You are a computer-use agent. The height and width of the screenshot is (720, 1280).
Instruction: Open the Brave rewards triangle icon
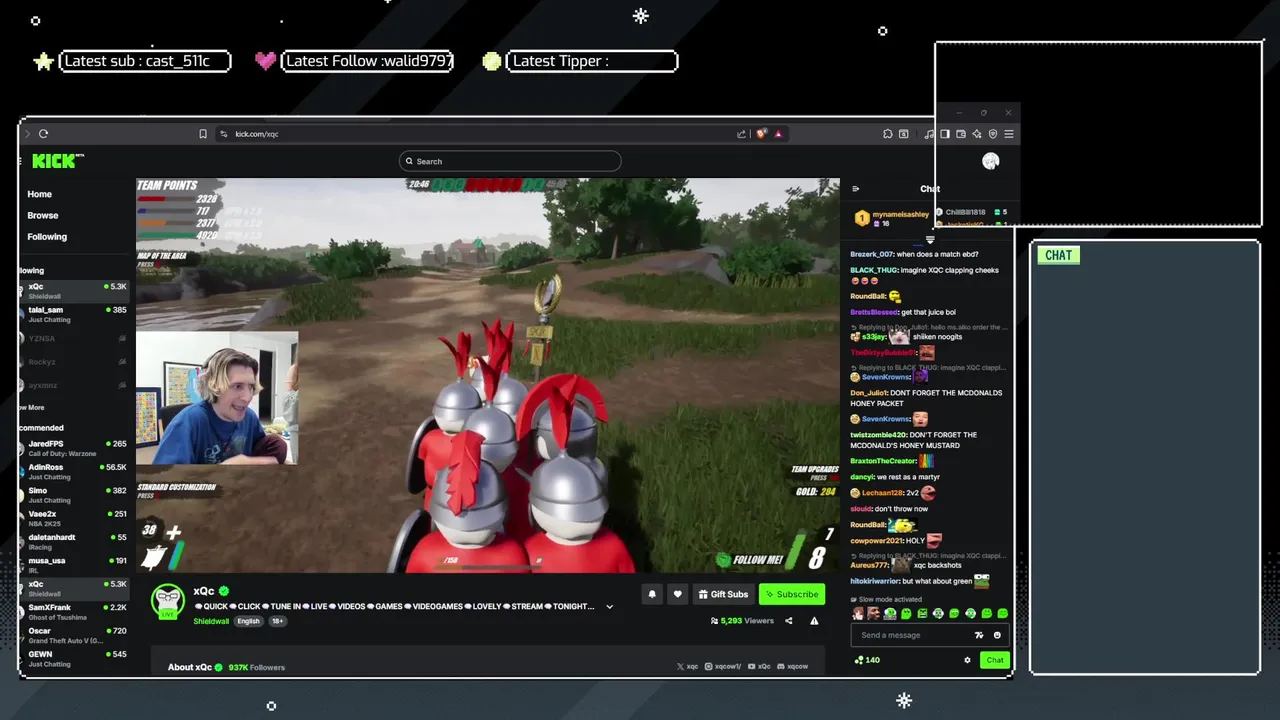click(x=778, y=134)
